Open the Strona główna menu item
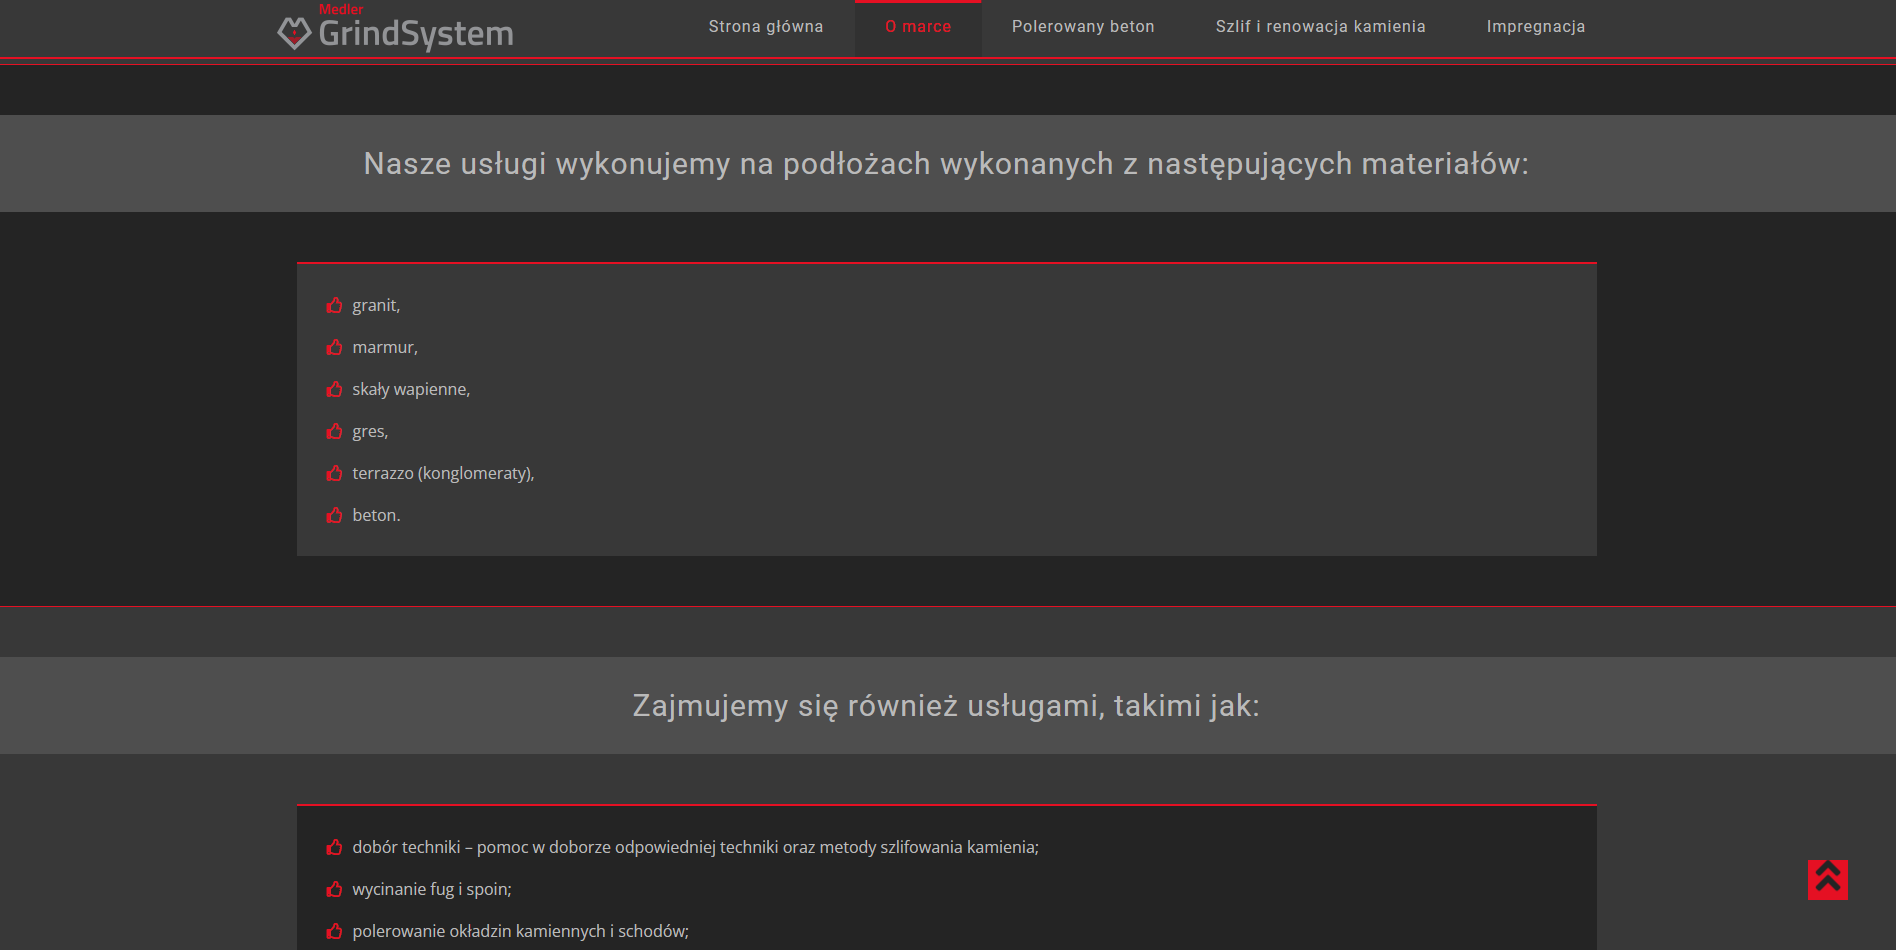 tap(765, 27)
